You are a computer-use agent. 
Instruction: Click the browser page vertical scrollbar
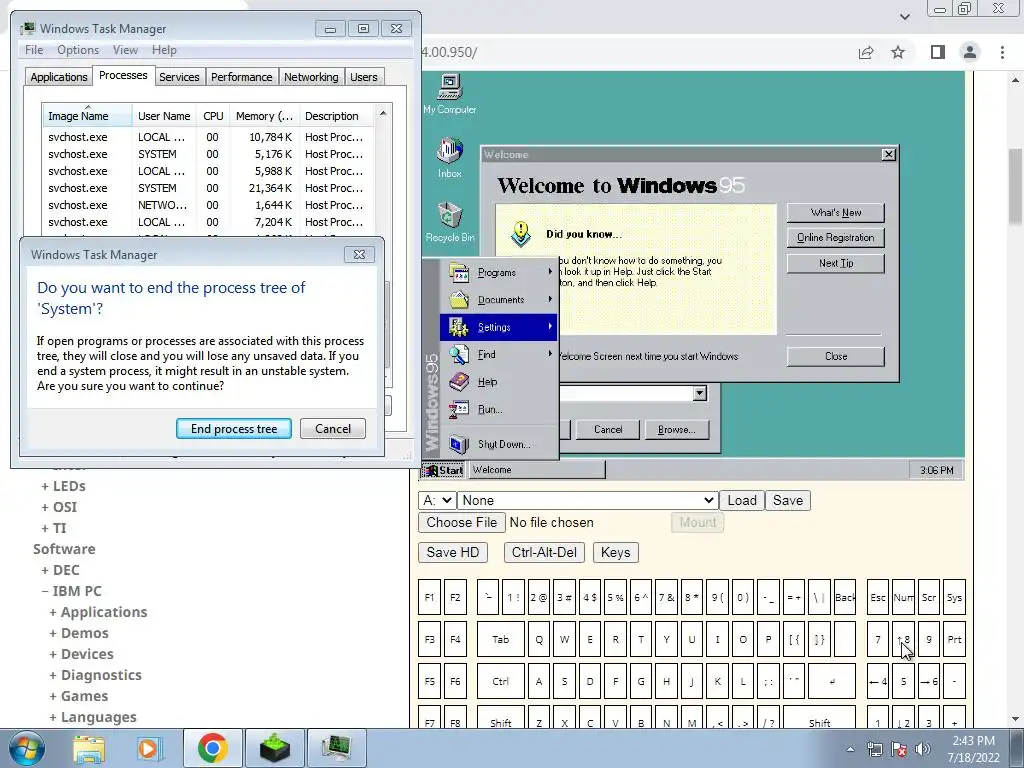[x=1015, y=187]
